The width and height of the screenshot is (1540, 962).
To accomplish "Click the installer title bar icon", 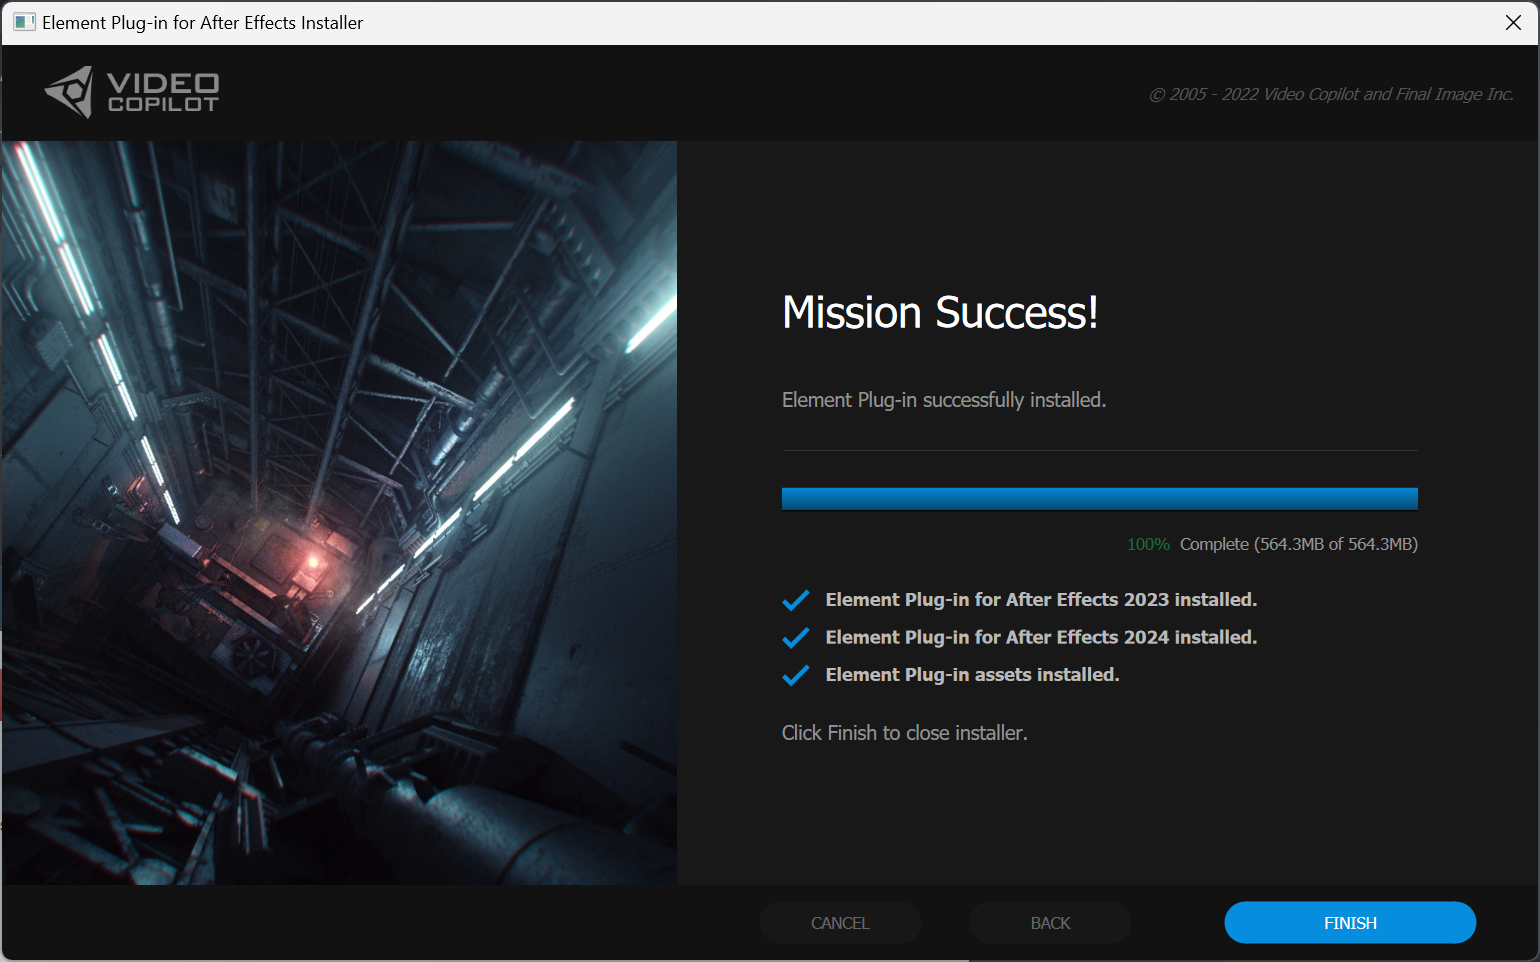I will pyautogui.click(x=24, y=22).
